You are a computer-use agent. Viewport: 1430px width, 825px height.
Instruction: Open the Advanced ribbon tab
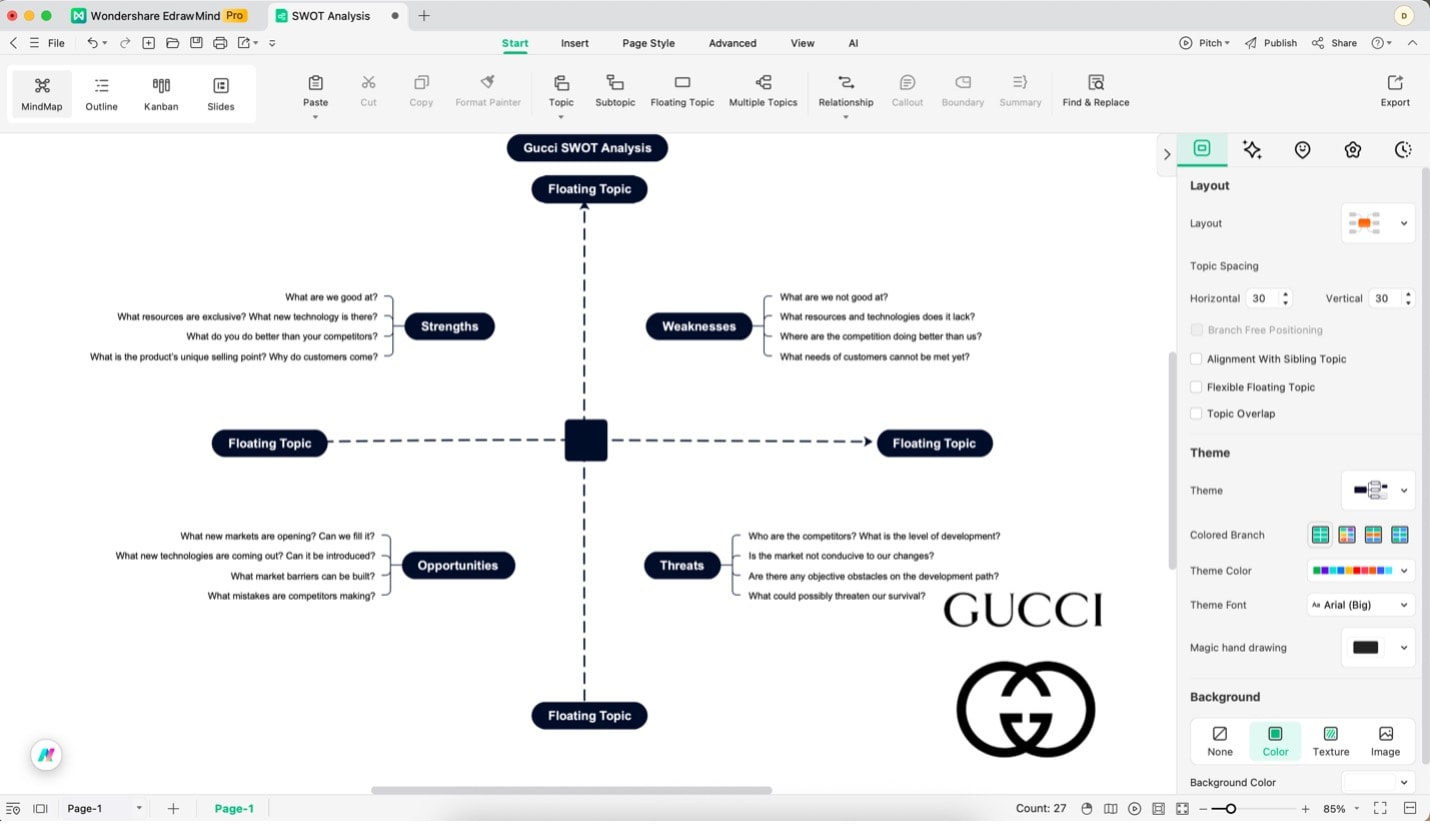click(x=732, y=43)
